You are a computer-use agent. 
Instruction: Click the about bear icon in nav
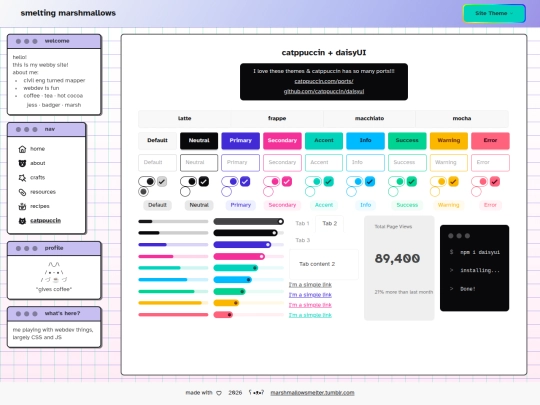(x=22, y=163)
